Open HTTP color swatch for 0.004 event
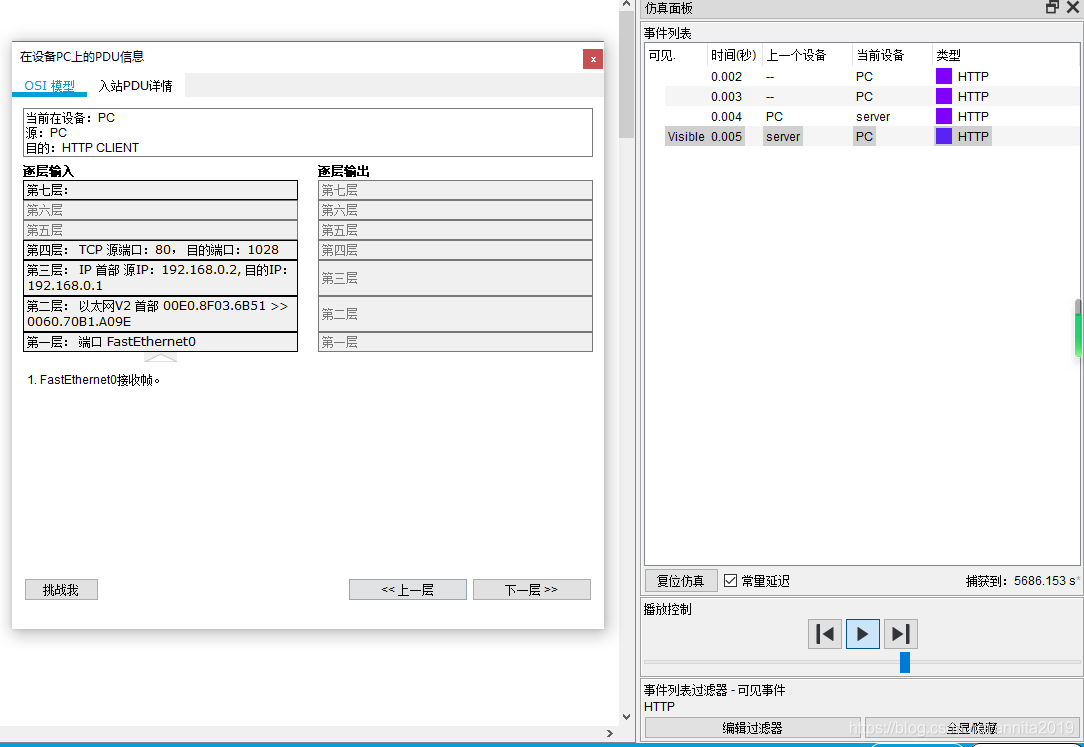 click(944, 116)
